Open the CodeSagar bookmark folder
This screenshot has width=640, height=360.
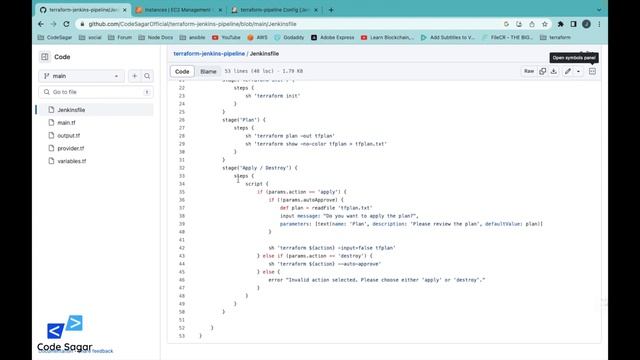pos(55,37)
